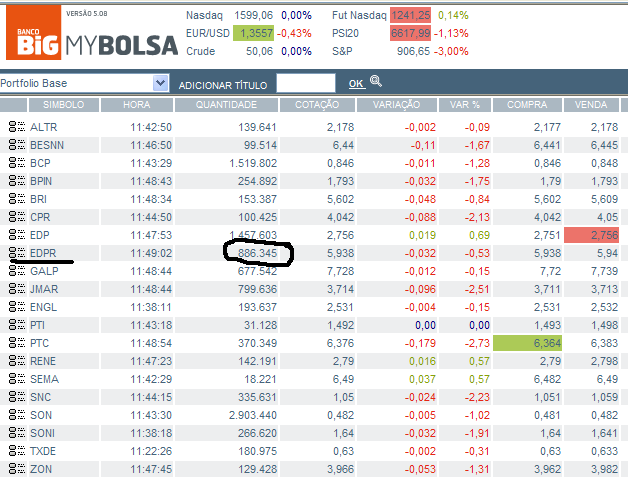Click the highlighted PTC compra price 6,364
The height and width of the screenshot is (485, 628).
click(527, 343)
